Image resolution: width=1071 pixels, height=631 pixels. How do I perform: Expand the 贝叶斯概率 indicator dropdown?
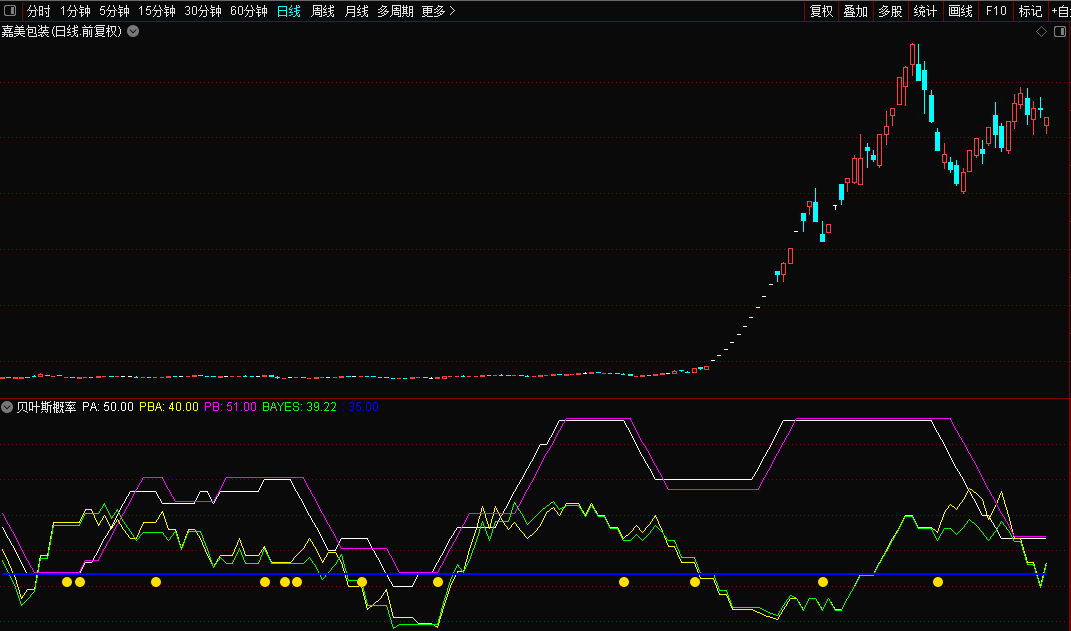click(x=8, y=408)
